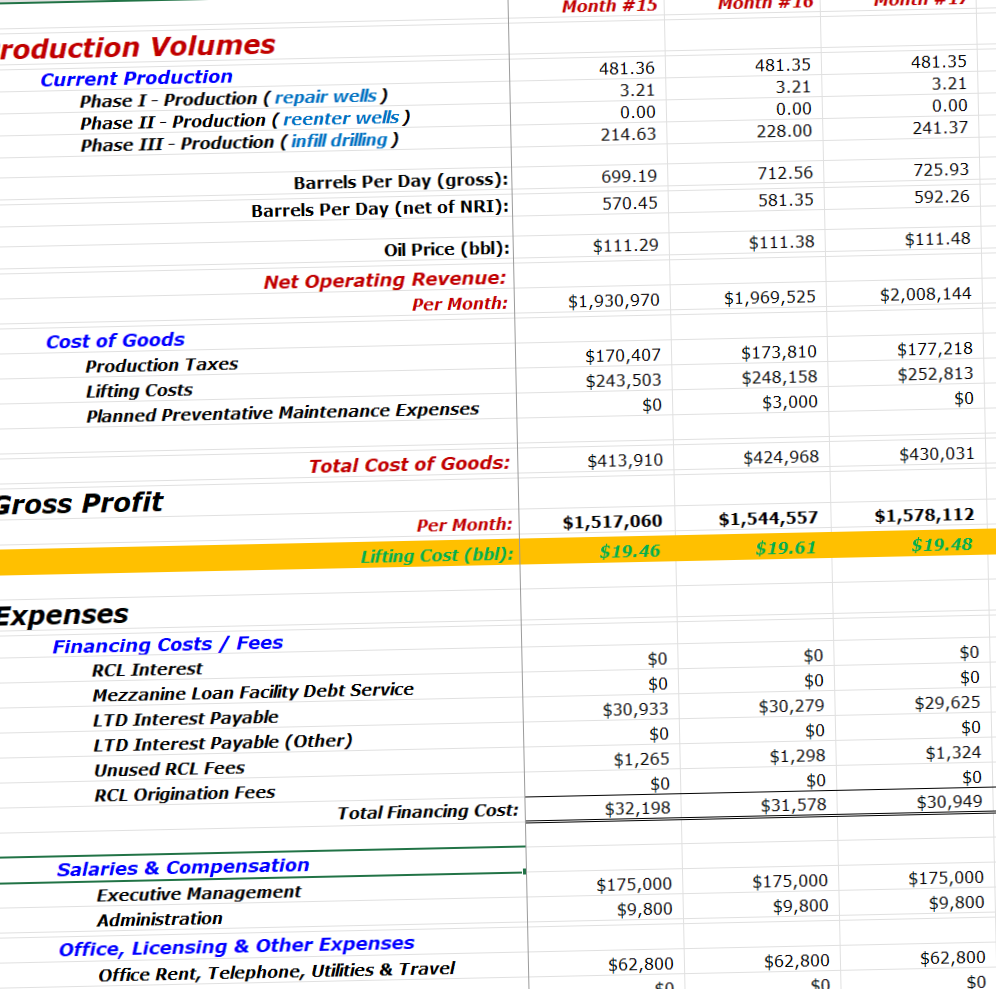996x989 pixels.
Task: Select Mezzanine Loan Facility Debt Service label
Action: [253, 692]
